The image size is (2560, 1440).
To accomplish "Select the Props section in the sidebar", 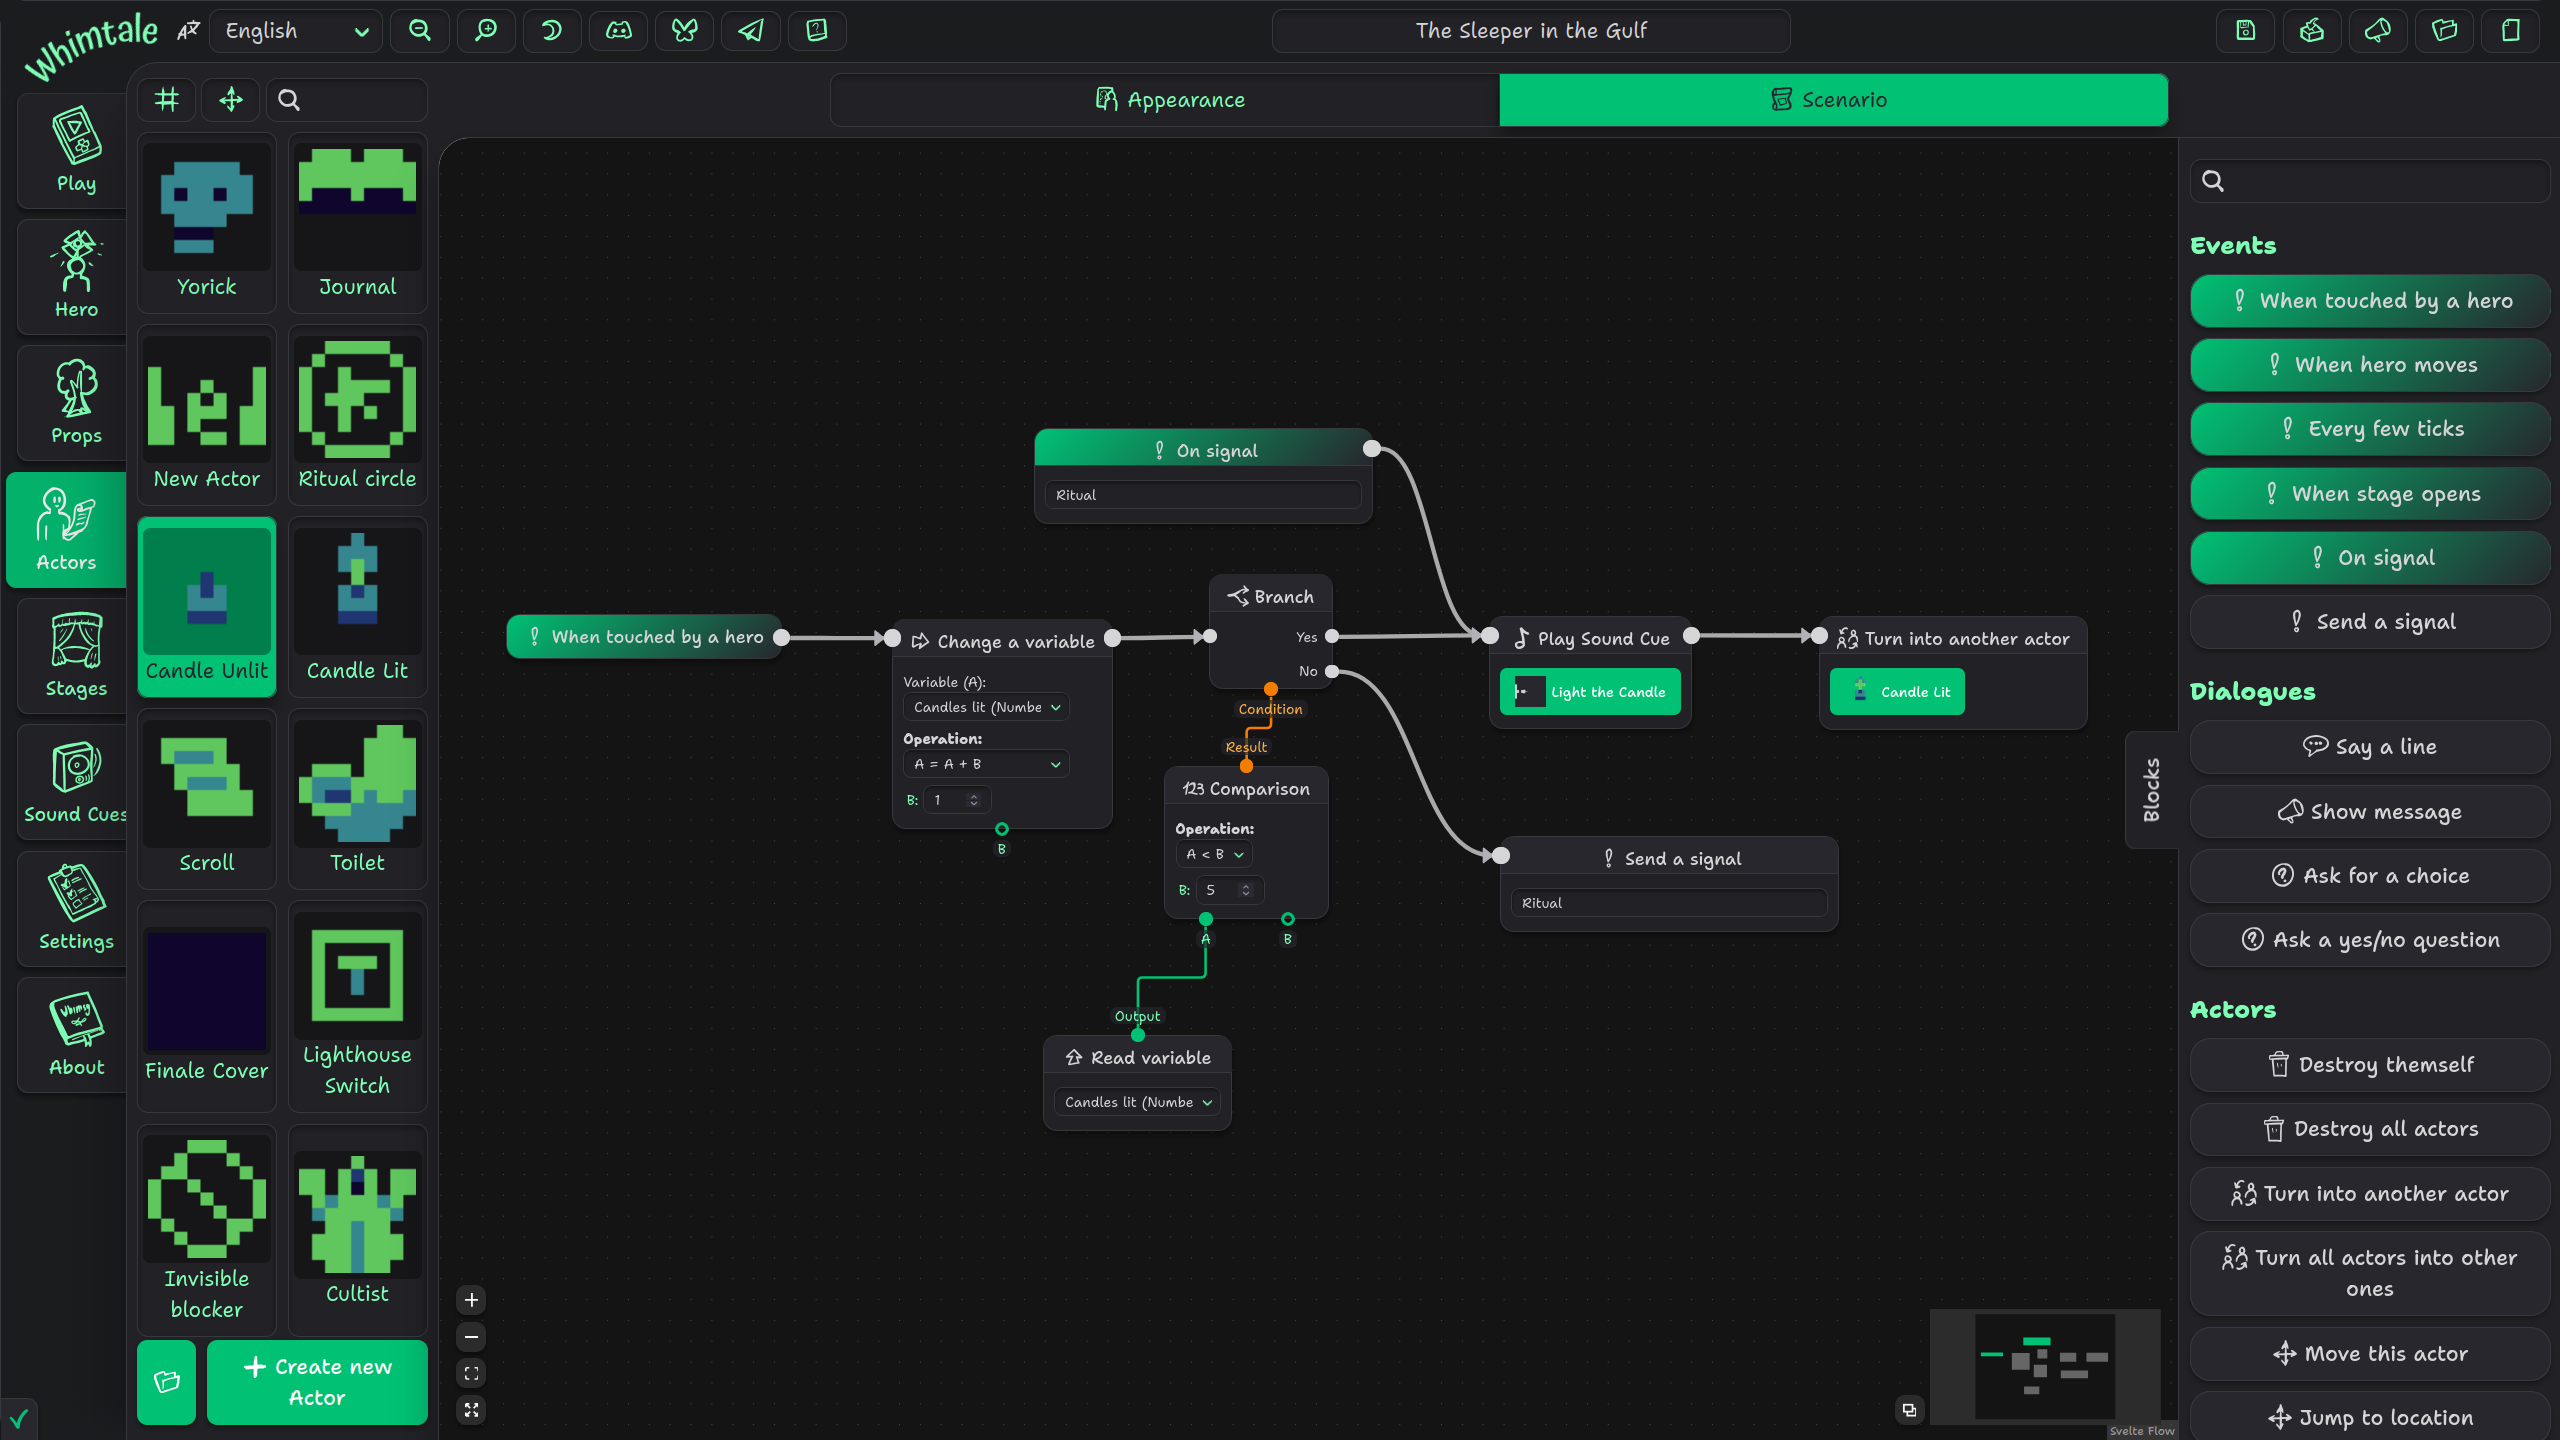I will [x=71, y=403].
